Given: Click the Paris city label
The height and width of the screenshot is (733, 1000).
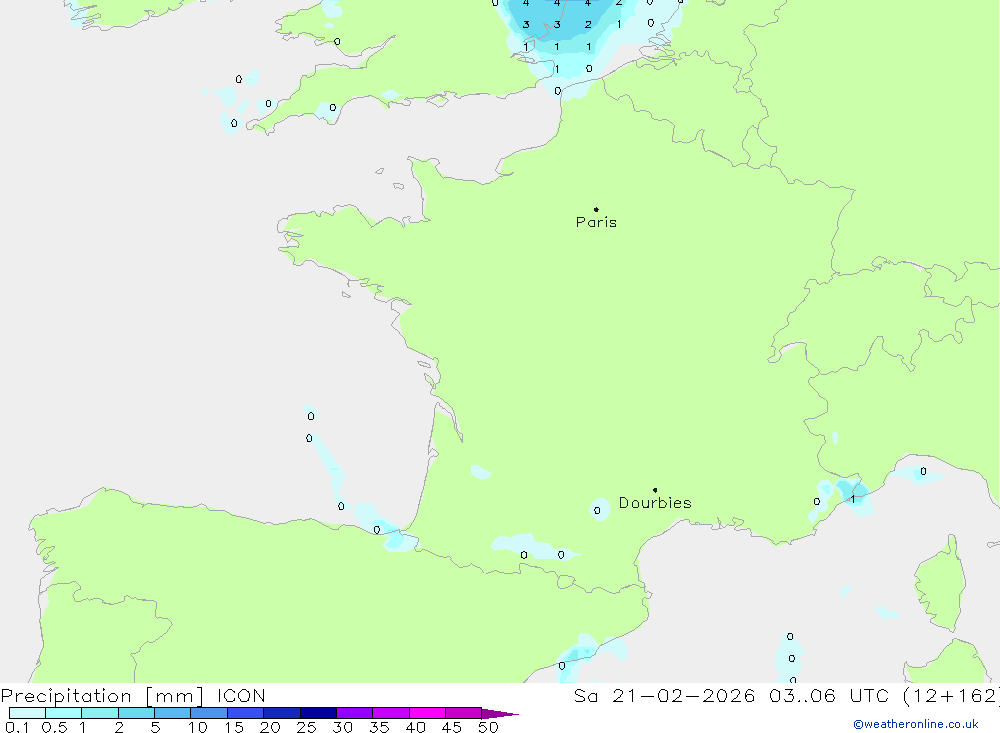Looking at the screenshot, I should tap(596, 222).
